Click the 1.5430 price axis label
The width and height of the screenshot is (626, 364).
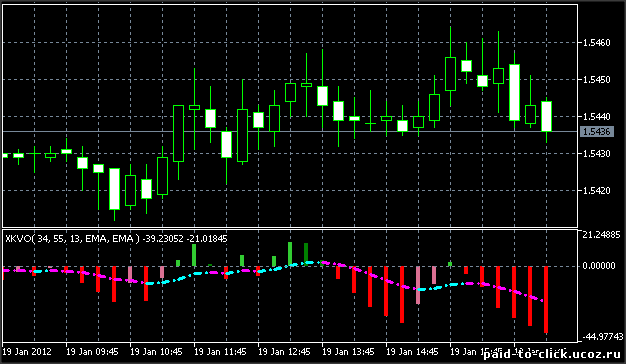(x=596, y=154)
